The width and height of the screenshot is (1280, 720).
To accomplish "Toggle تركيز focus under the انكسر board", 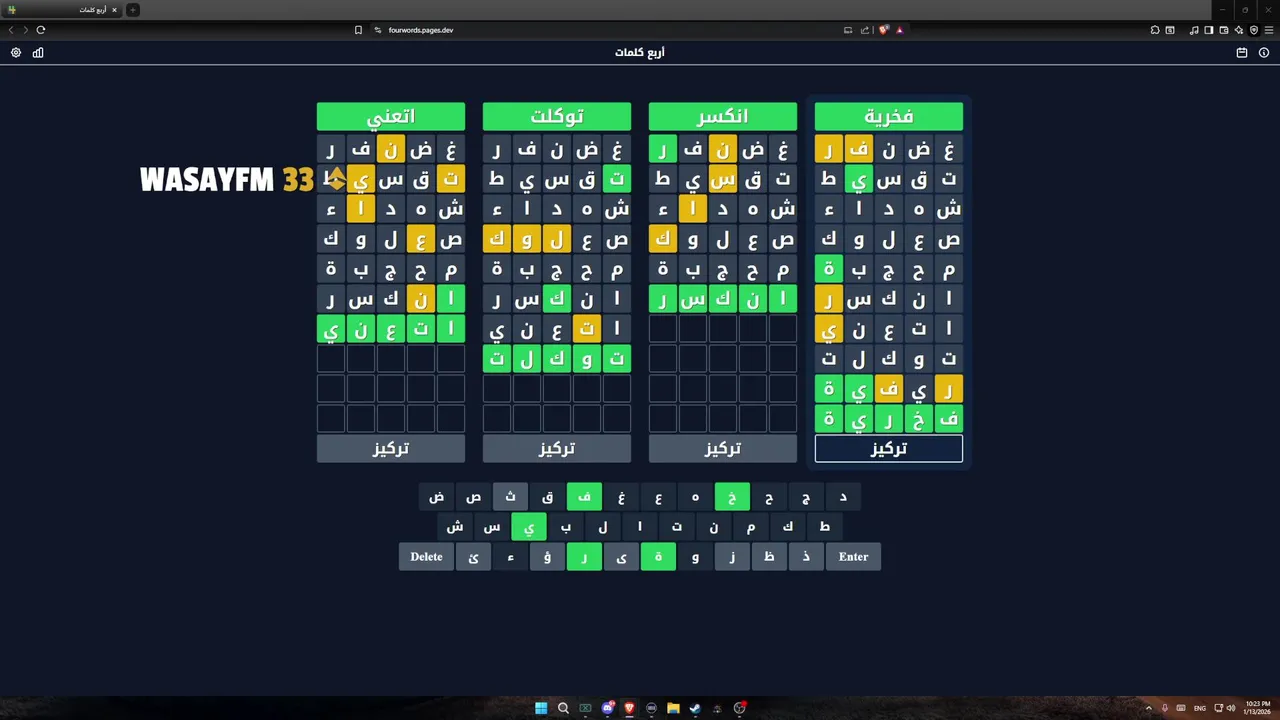I will click(x=723, y=449).
